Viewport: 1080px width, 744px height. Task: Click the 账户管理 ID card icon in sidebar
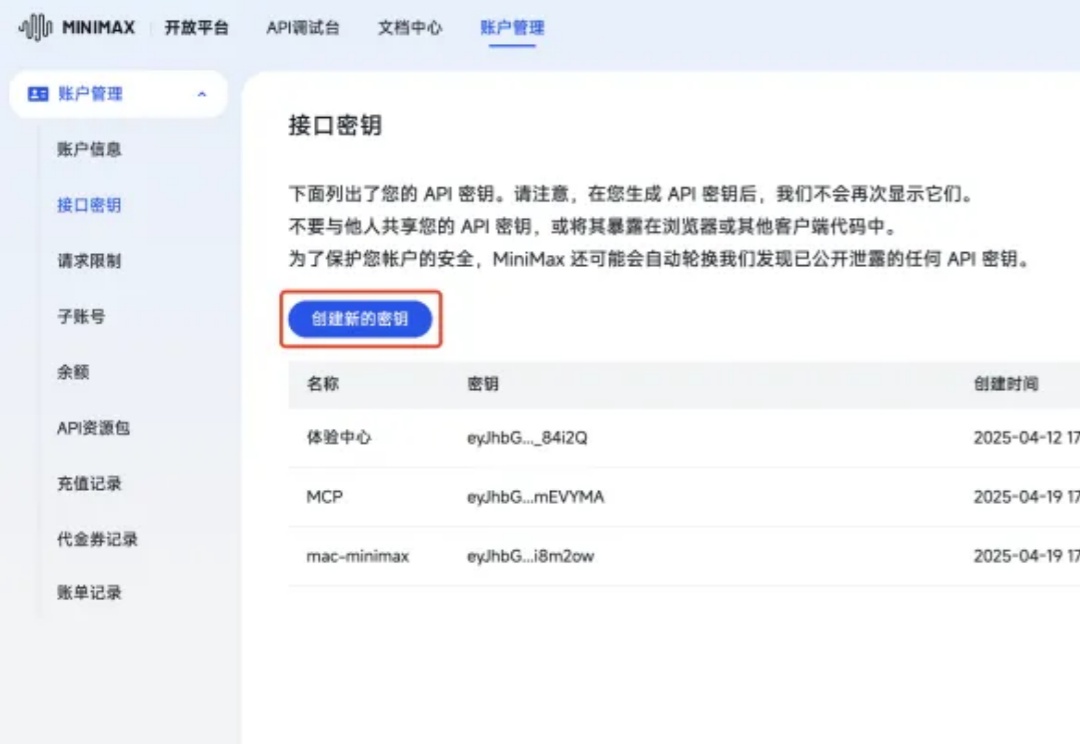38,94
